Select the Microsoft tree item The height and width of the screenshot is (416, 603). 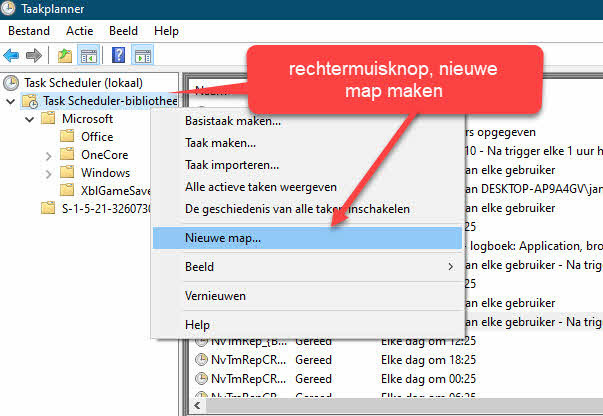(x=87, y=119)
